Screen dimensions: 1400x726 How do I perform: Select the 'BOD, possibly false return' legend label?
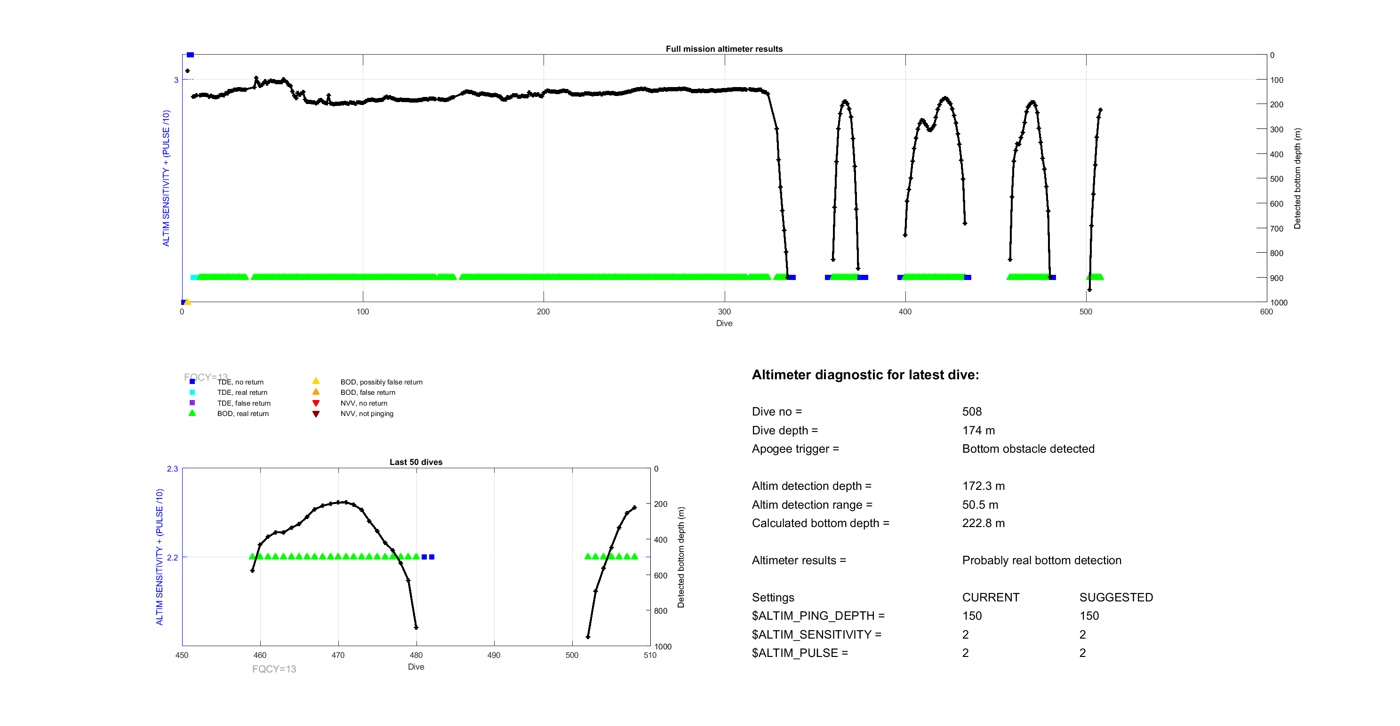click(381, 382)
